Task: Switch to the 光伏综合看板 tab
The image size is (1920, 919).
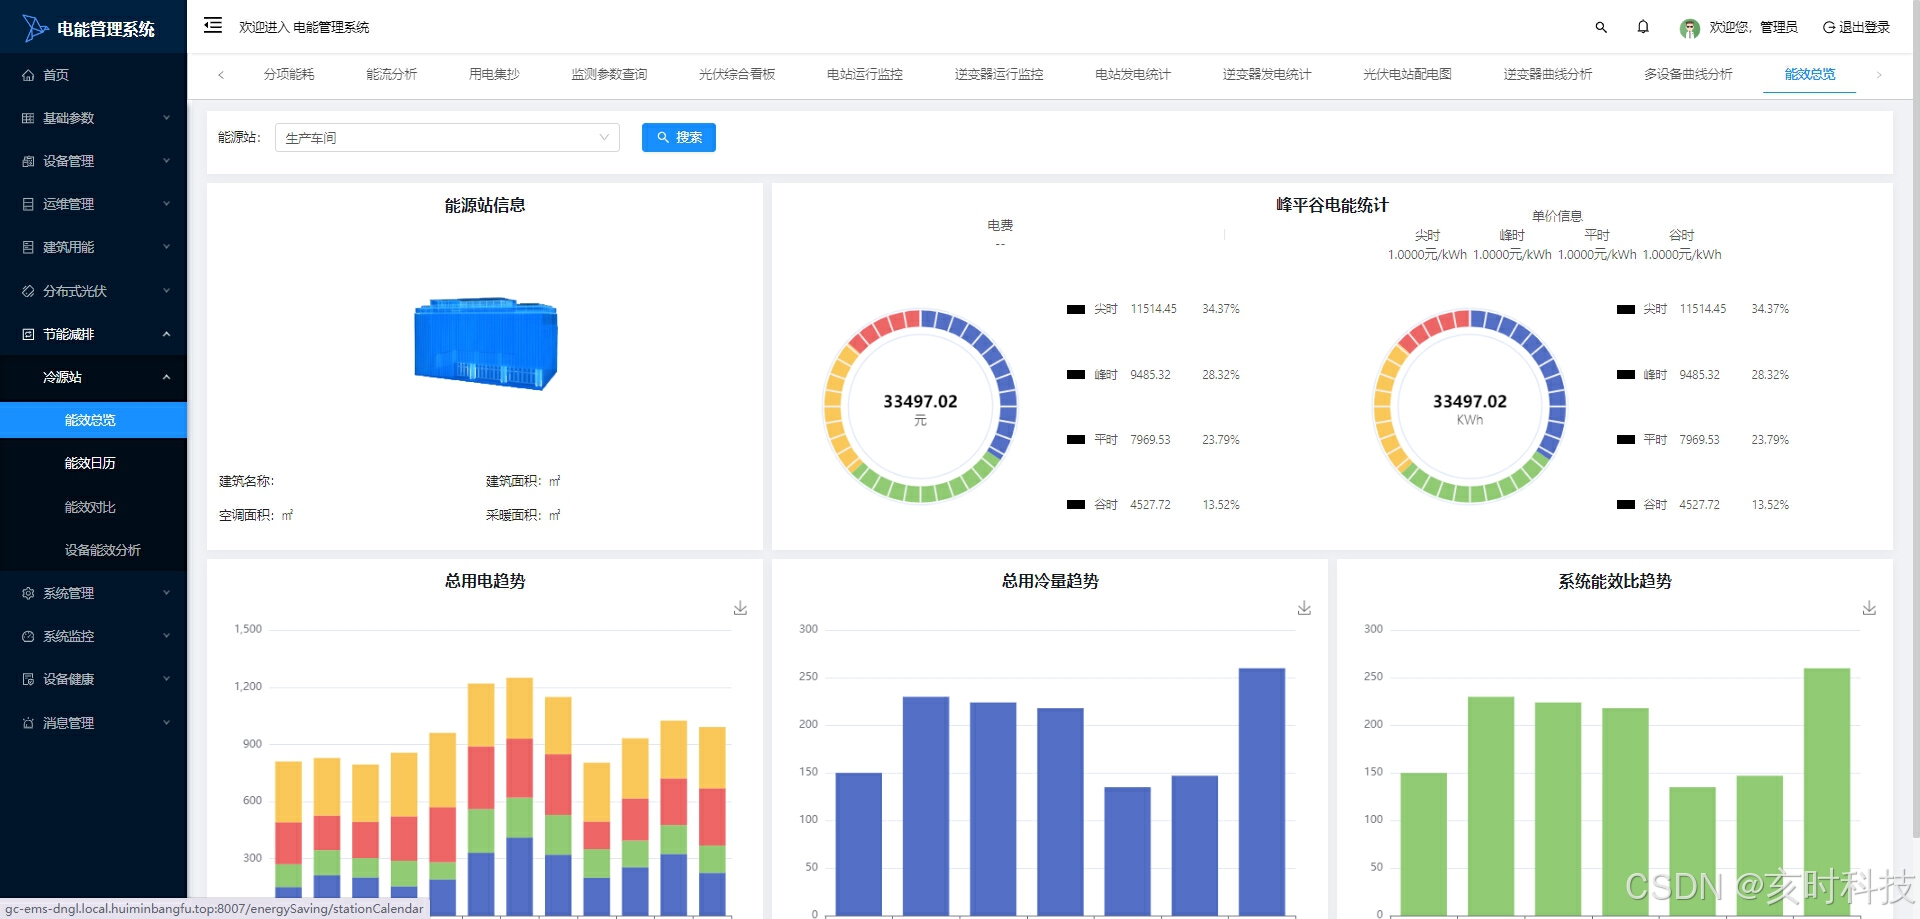Action: [x=737, y=74]
